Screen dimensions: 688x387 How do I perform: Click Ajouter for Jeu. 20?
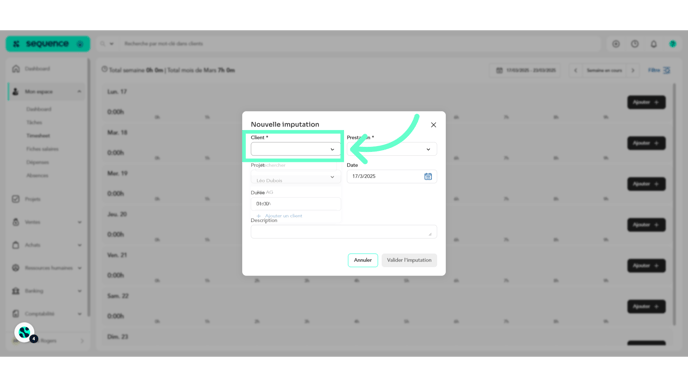click(646, 225)
